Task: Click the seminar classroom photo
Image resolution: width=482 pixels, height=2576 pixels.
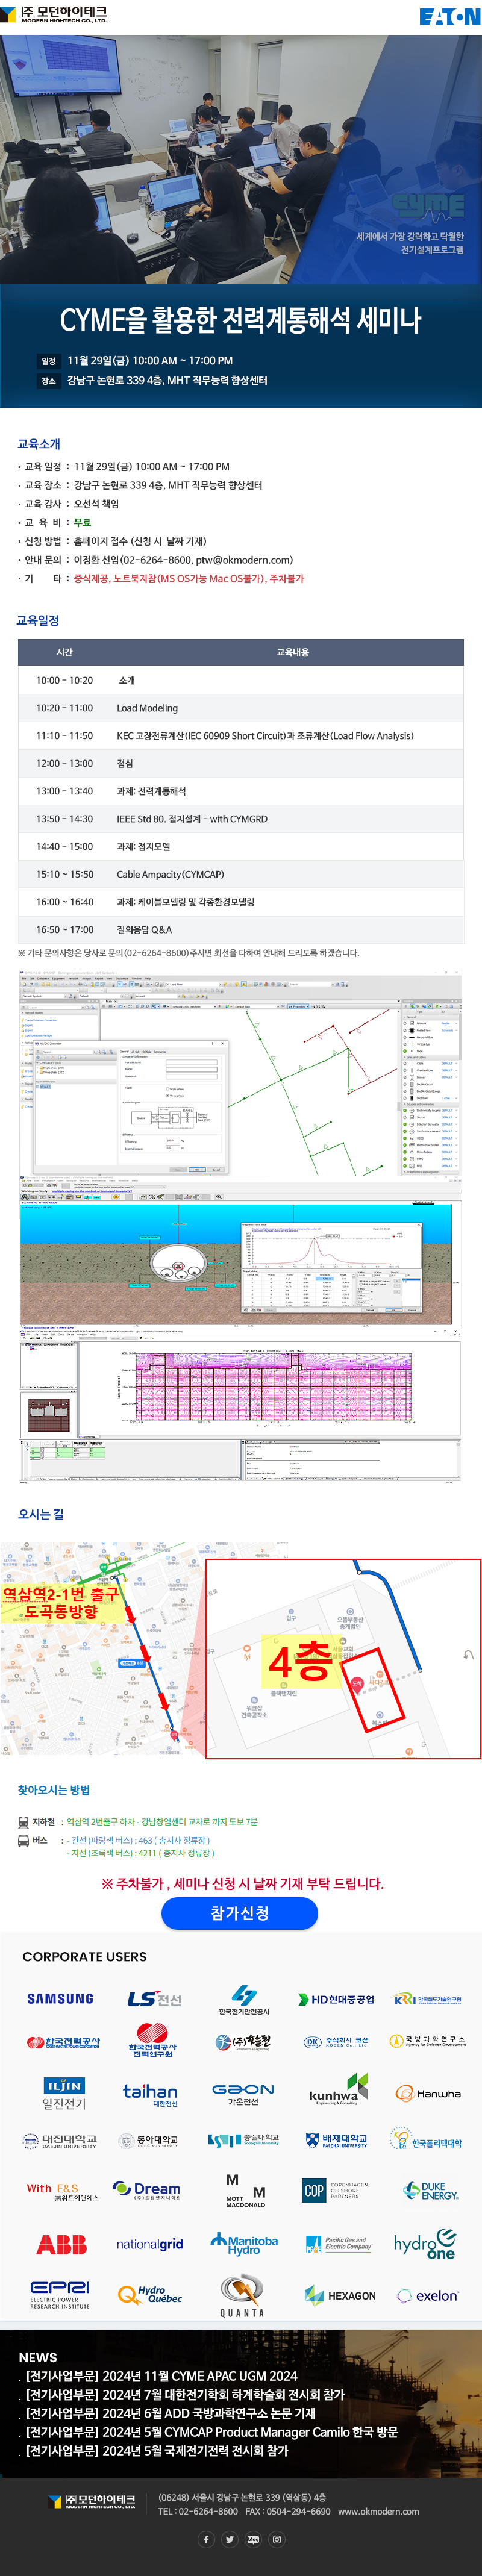Action: [241, 159]
